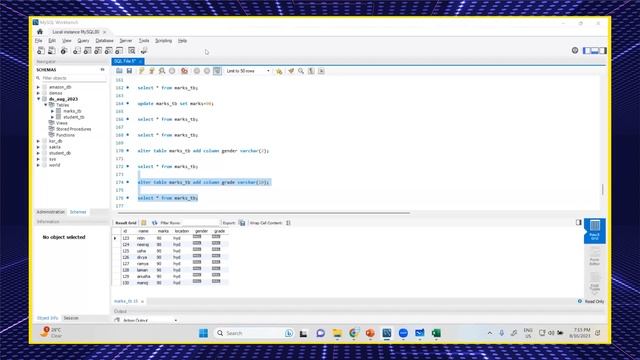Open script file in editor toolbar
Screen dimensions: 640x360
pos(119,71)
